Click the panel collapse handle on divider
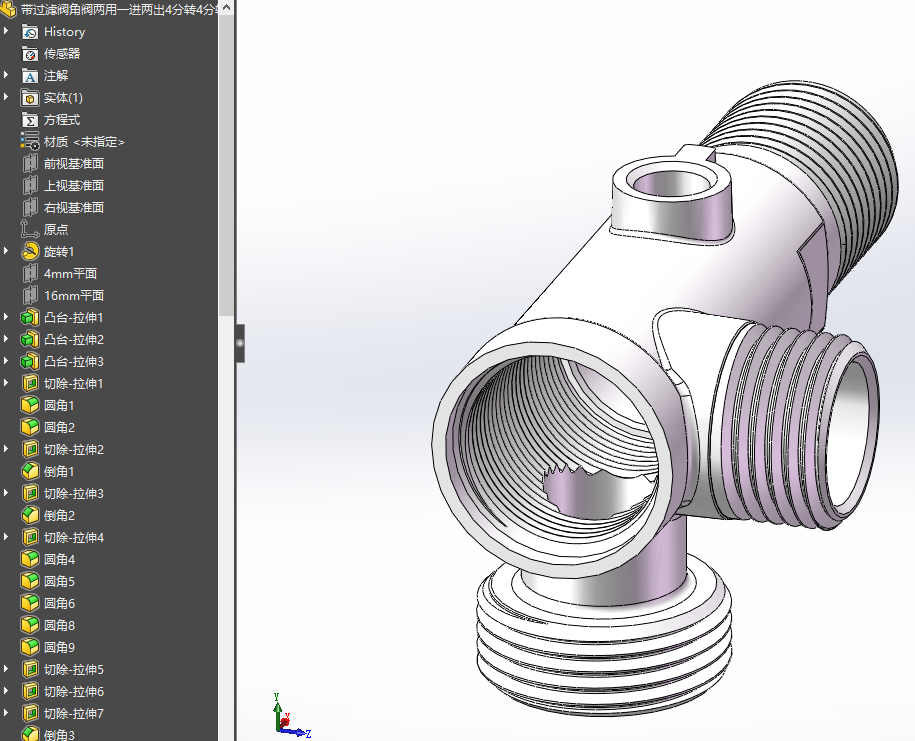 coord(240,343)
